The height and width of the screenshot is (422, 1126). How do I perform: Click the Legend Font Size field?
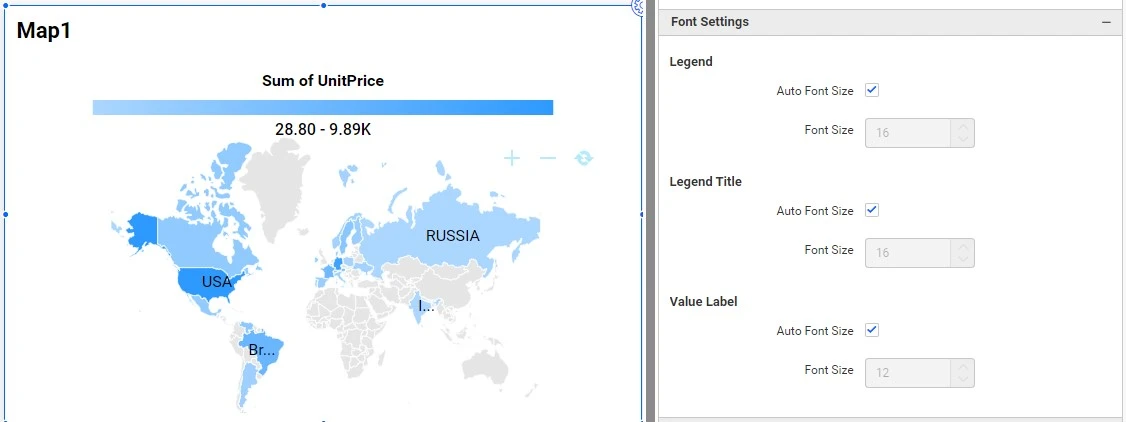(907, 134)
